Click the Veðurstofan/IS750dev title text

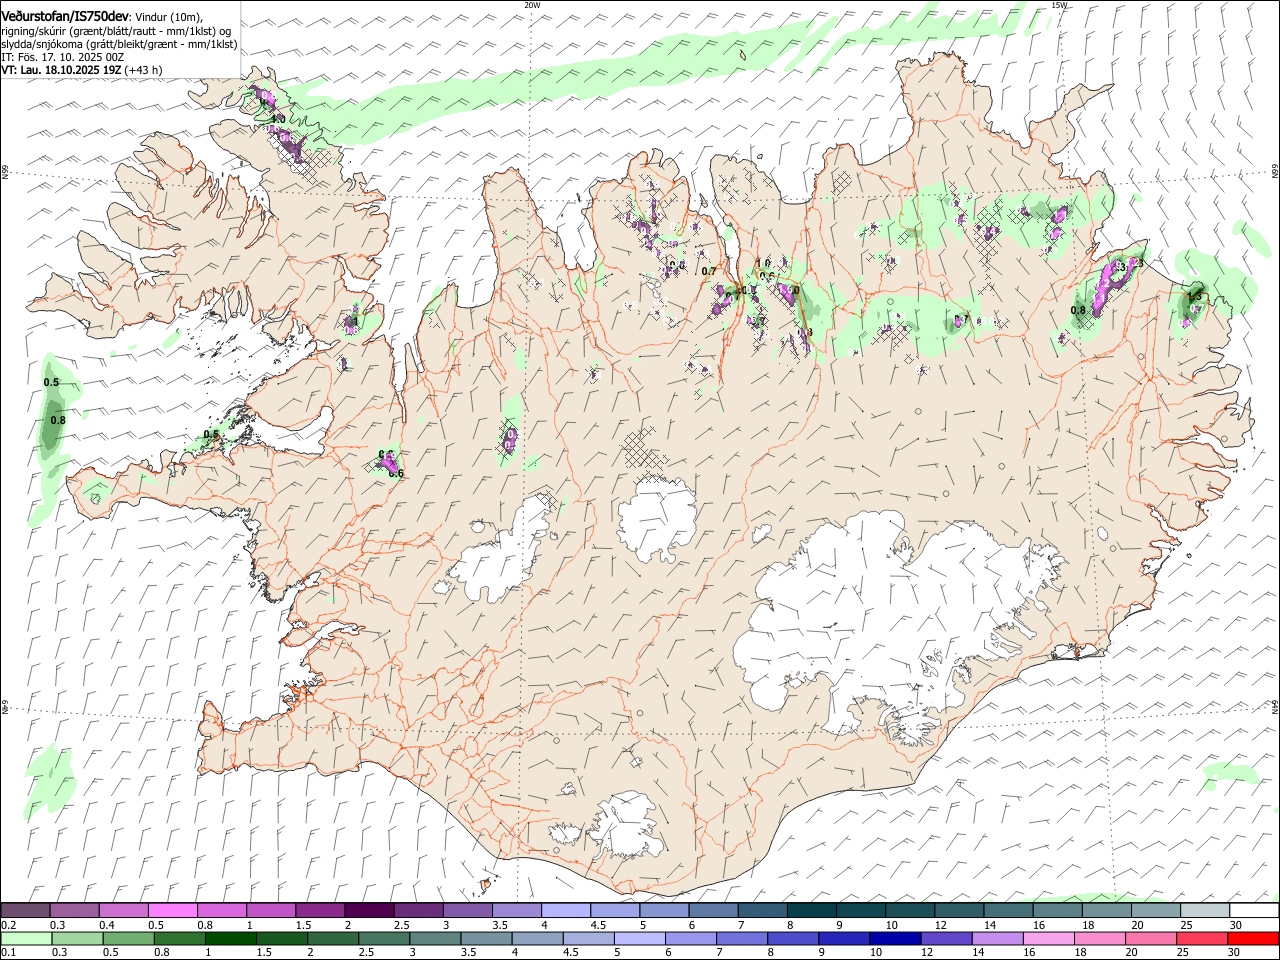65,17
